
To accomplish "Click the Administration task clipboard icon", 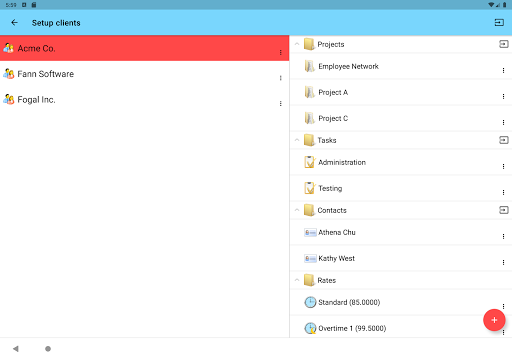I will [310, 162].
